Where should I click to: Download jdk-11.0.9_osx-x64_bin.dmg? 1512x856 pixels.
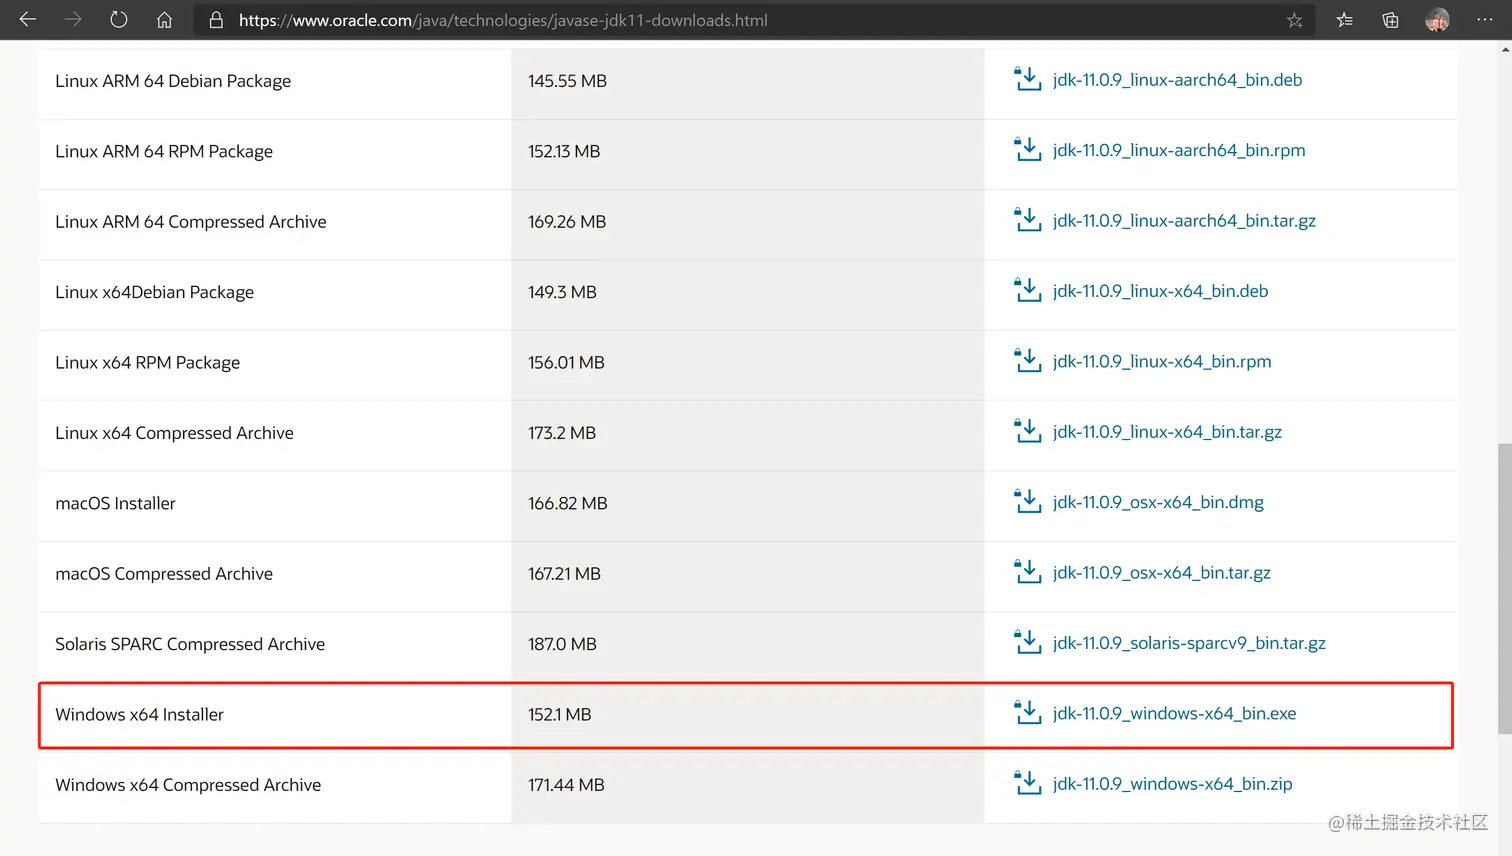pyautogui.click(x=1158, y=502)
